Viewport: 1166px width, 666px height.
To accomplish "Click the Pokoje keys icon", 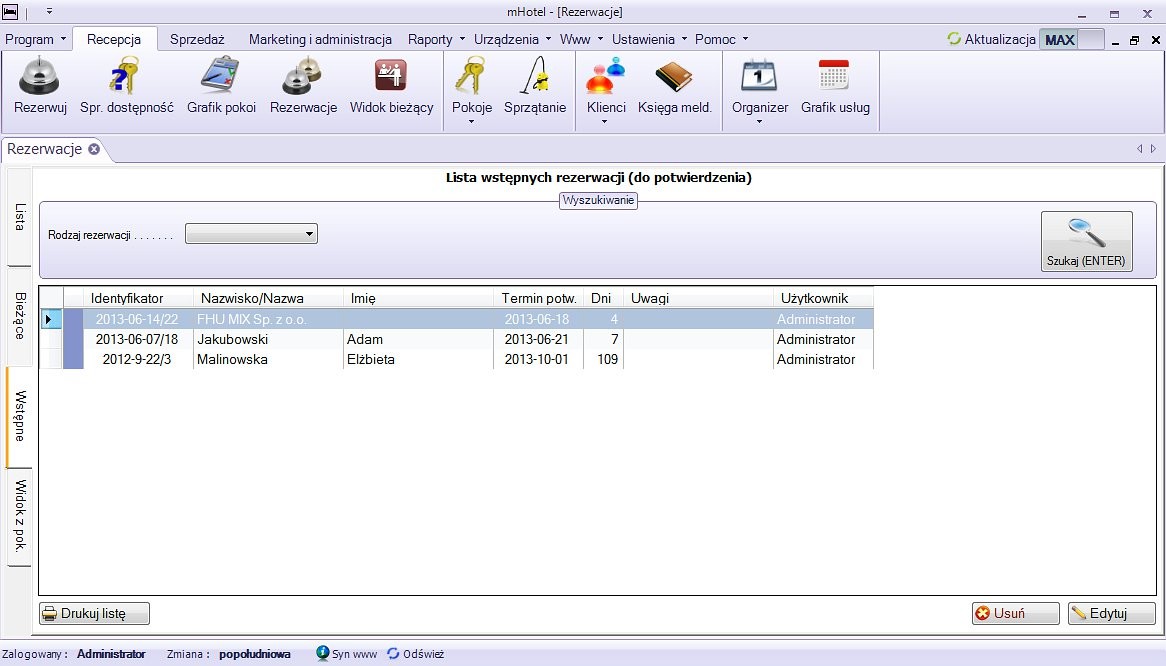I will click(471, 76).
